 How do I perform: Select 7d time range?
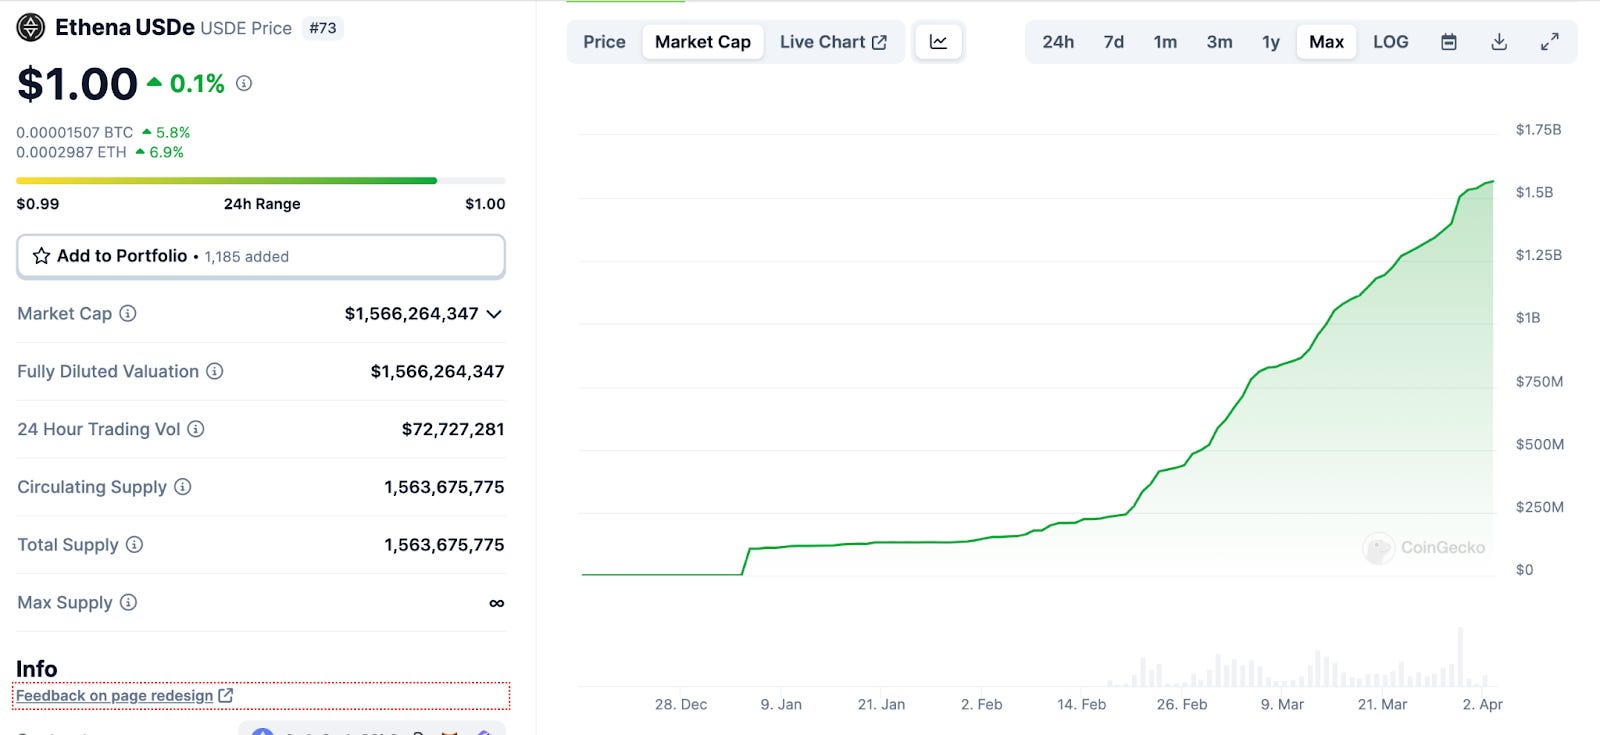1114,42
